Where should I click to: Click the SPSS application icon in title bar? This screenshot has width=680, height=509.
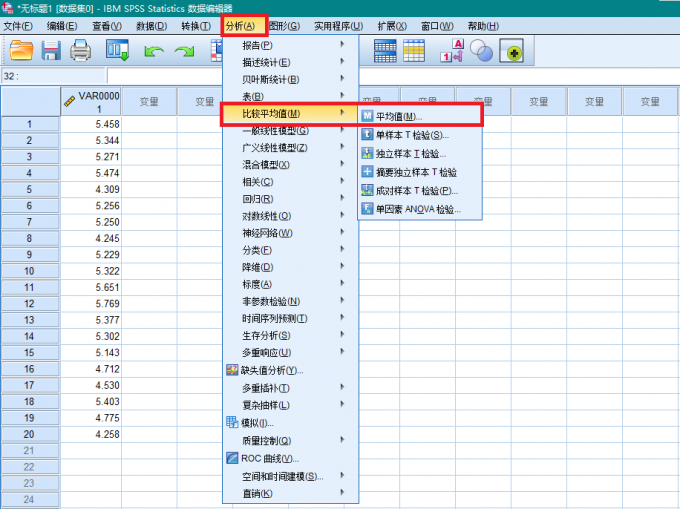(x=7, y=7)
